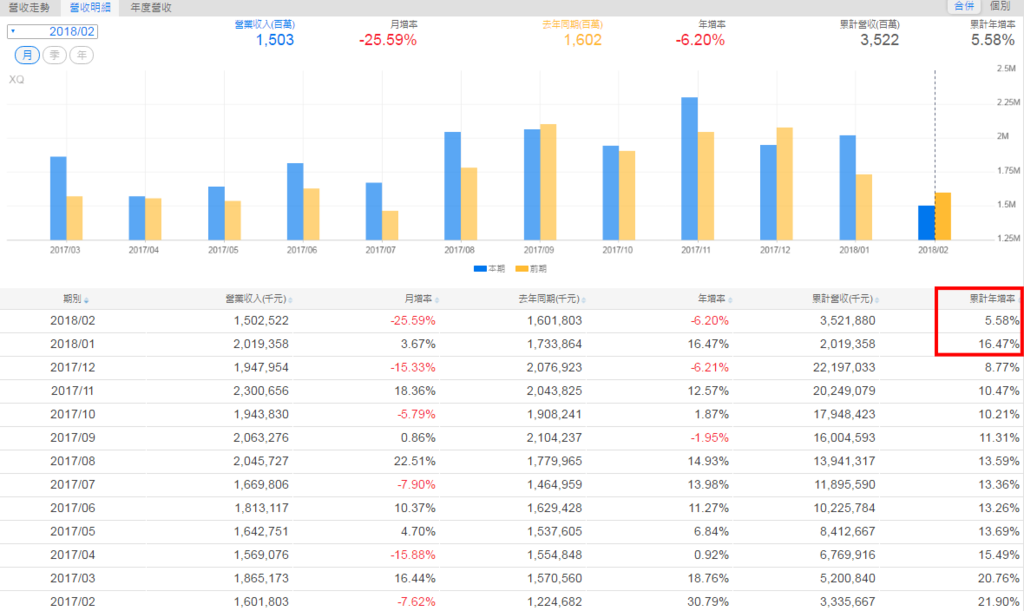
Task: Select the 季 period toggle
Action: point(54,55)
